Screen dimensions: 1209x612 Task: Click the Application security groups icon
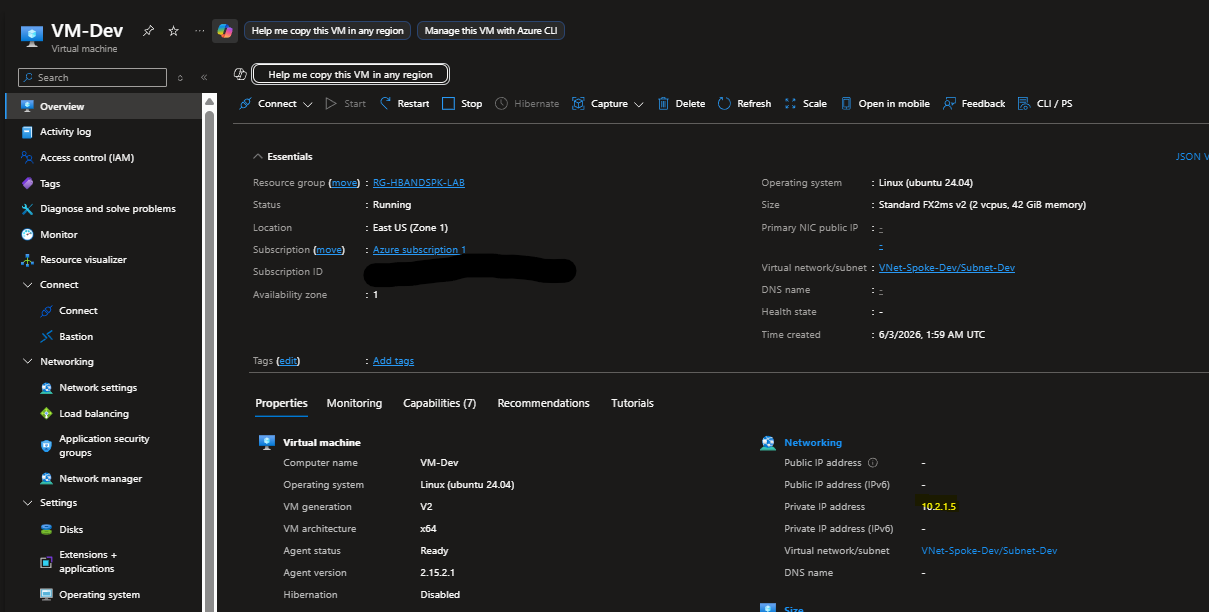[x=47, y=446]
